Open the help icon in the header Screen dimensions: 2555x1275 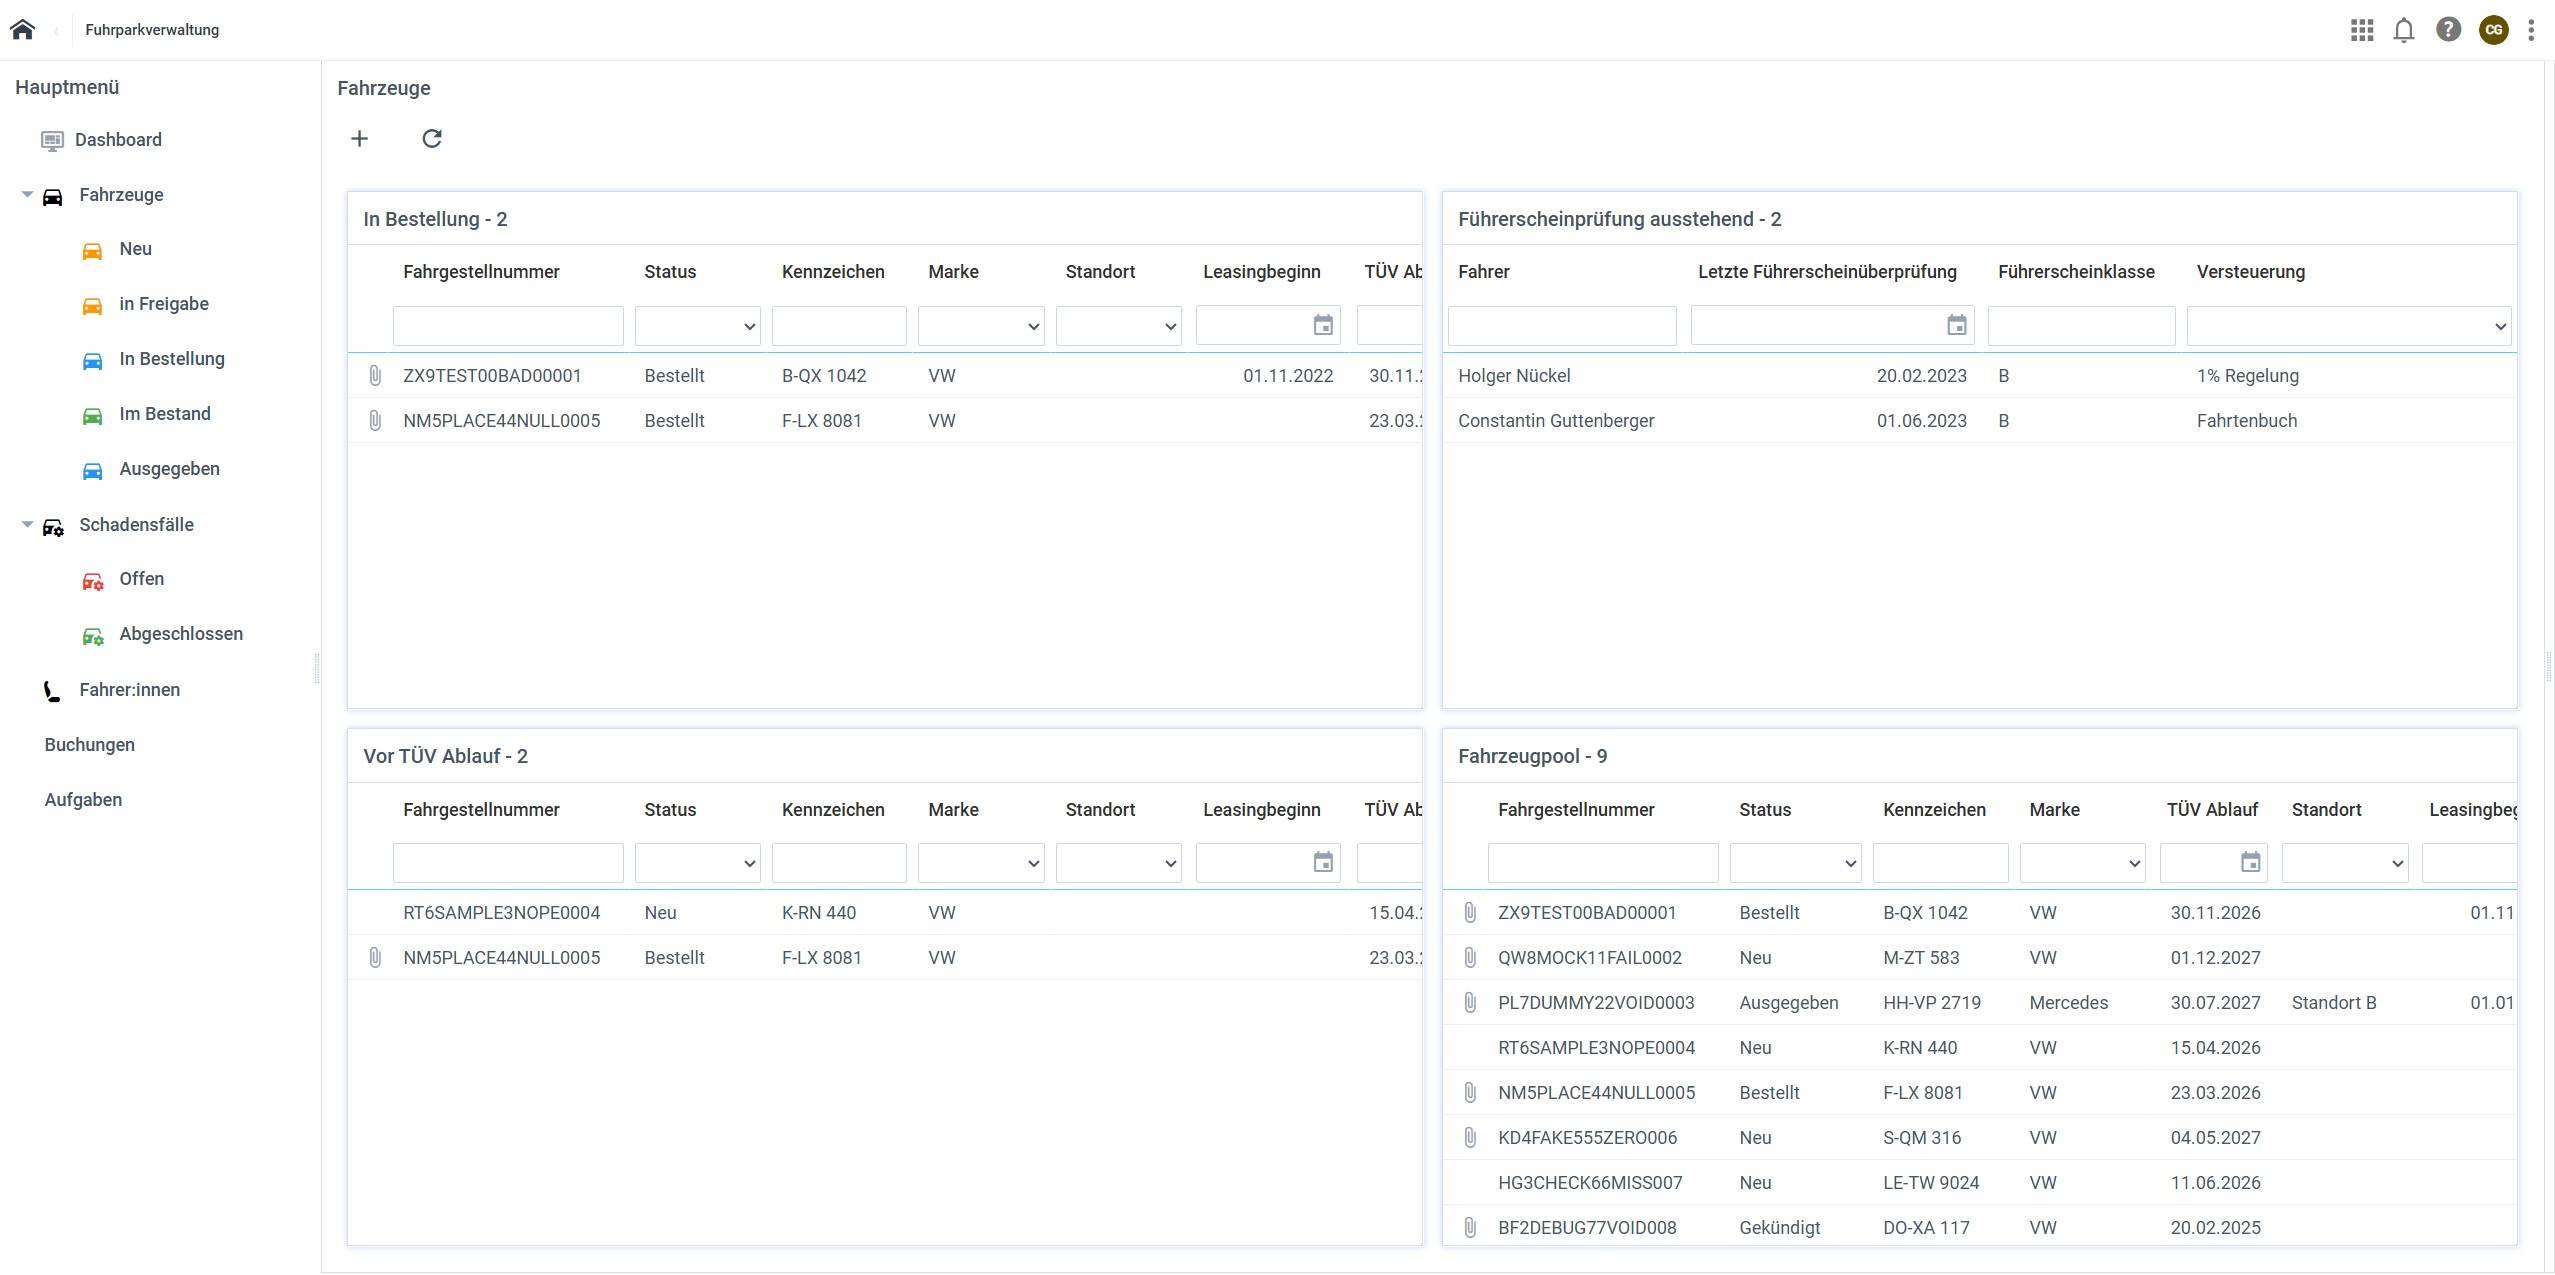pos(2447,30)
